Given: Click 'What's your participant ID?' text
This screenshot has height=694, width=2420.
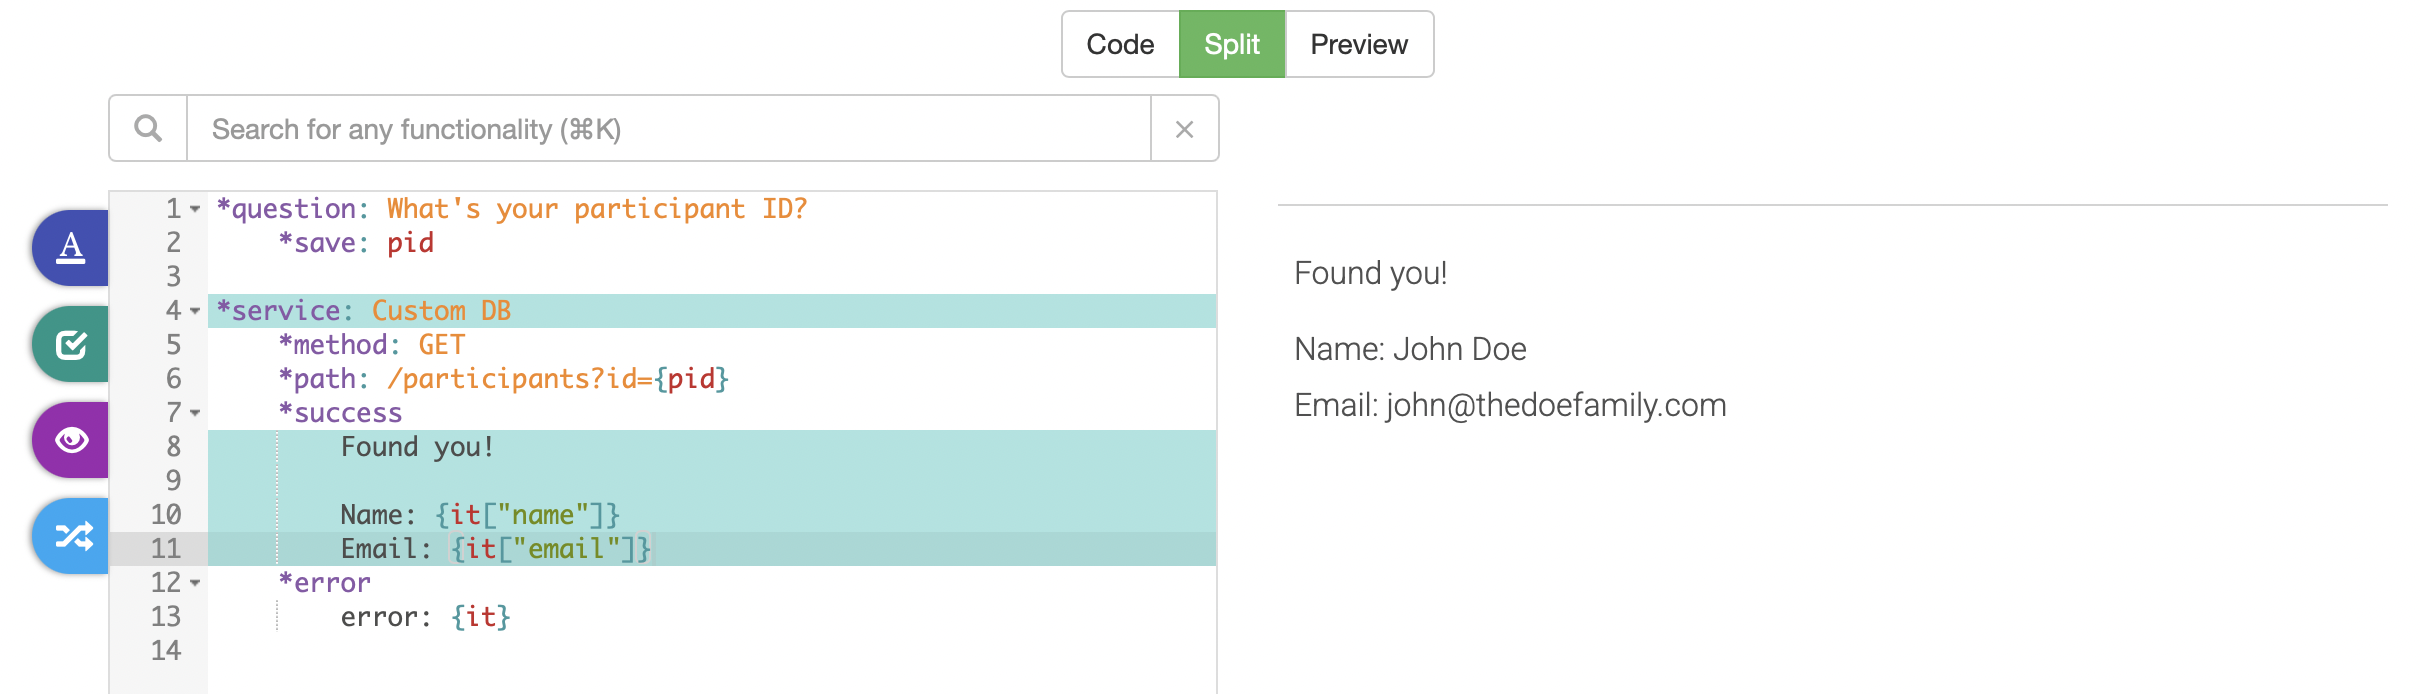Looking at the screenshot, I should tap(597, 209).
